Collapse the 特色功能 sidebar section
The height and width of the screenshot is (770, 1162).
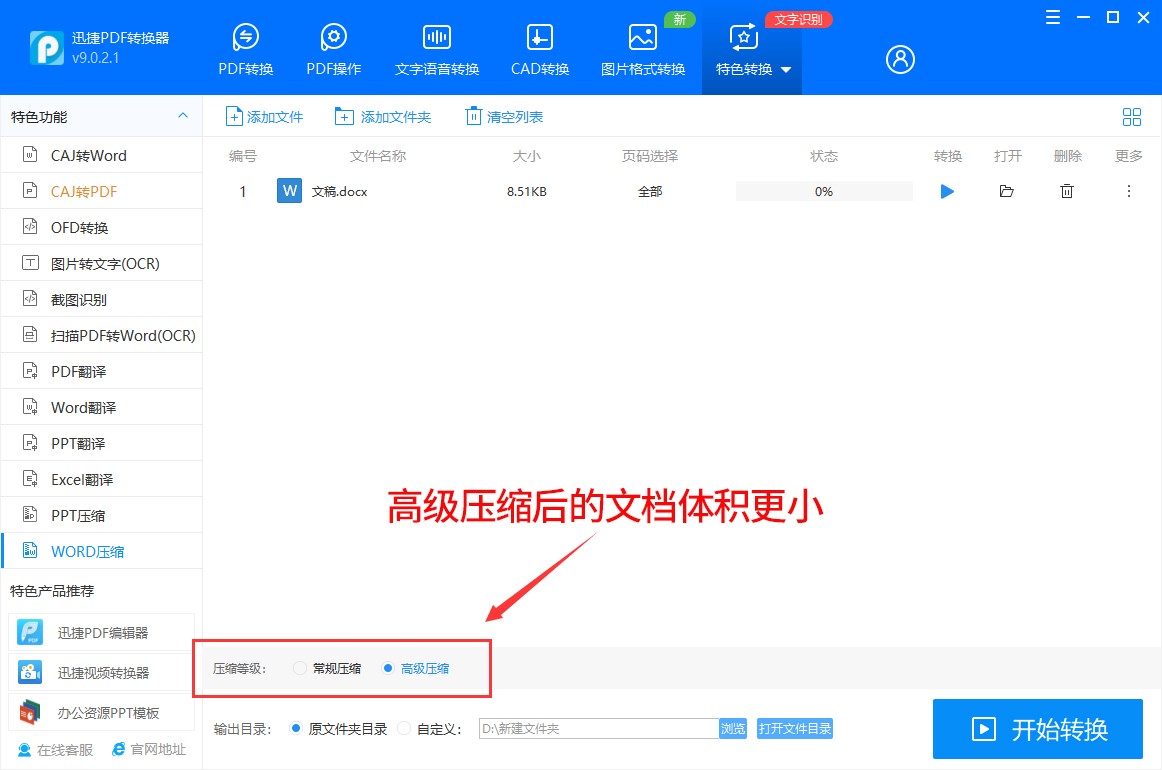tap(183, 116)
